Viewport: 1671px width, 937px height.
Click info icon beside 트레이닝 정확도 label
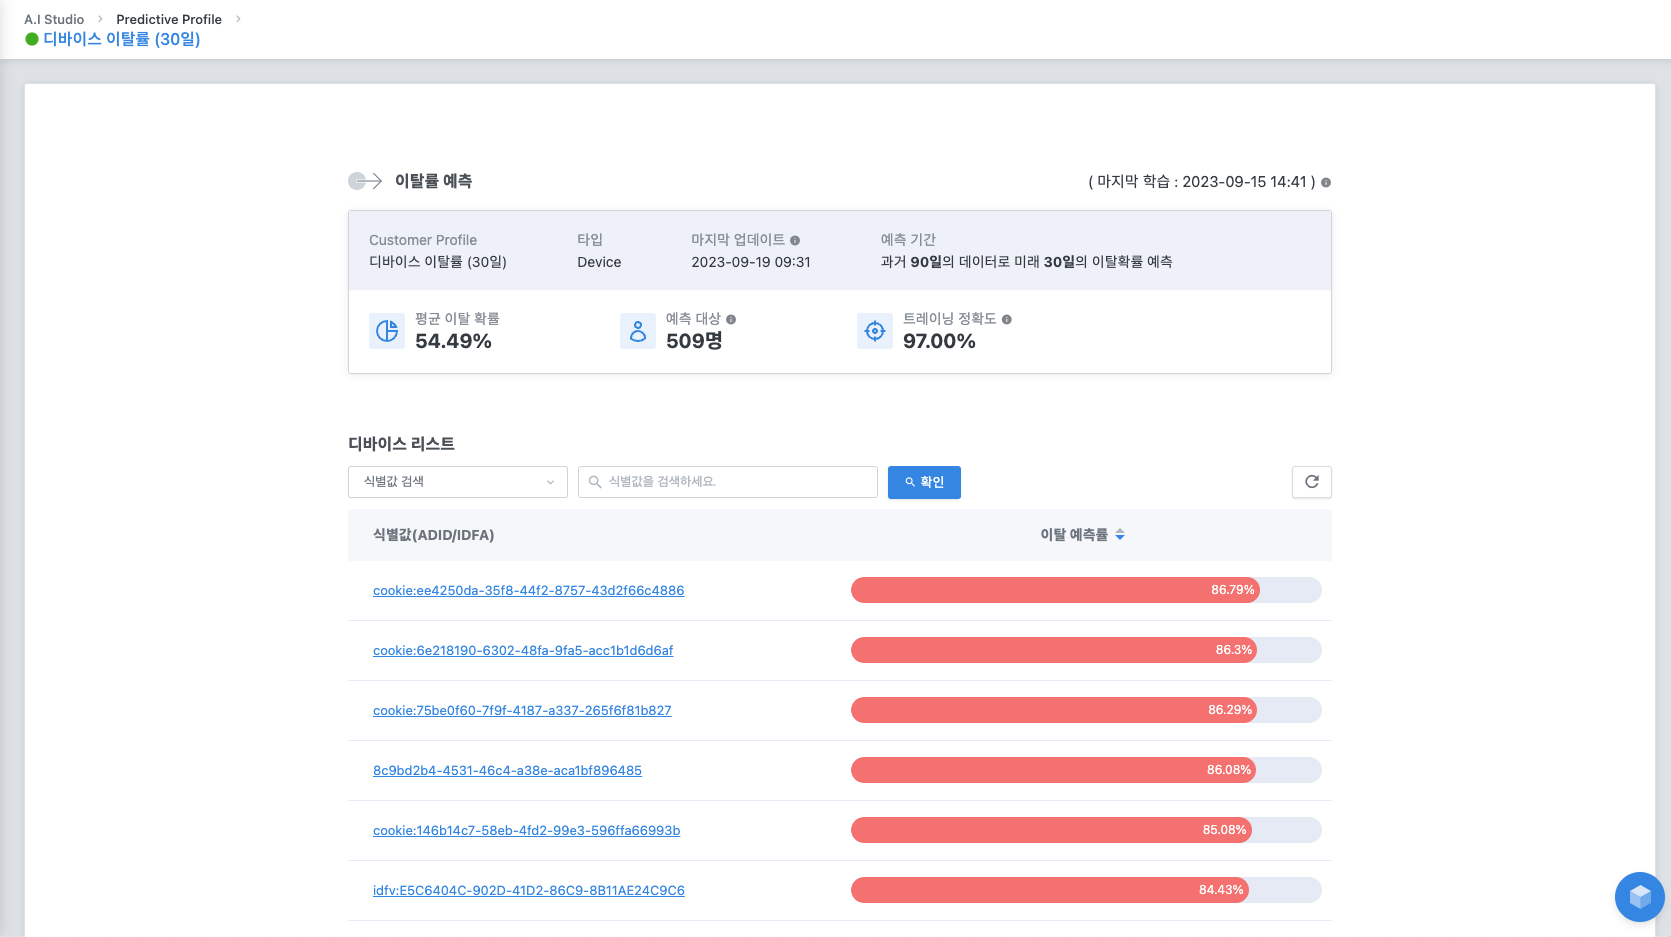coord(1007,319)
